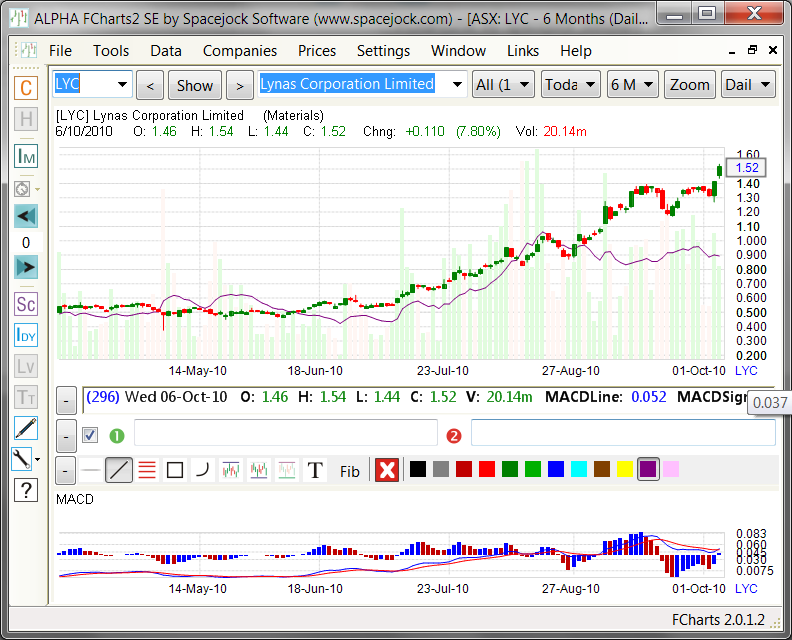Pick the bright green color swatch
The height and width of the screenshot is (640, 792).
click(x=533, y=469)
